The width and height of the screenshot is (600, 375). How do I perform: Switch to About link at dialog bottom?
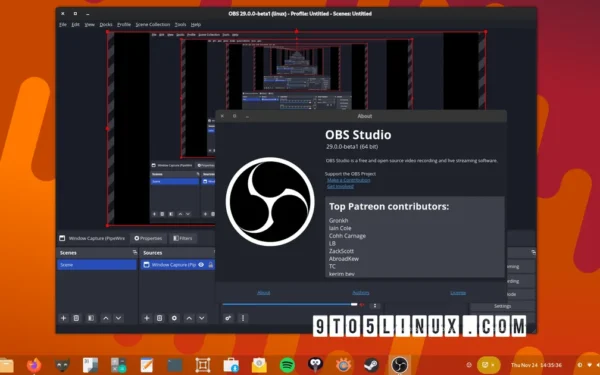(263, 293)
